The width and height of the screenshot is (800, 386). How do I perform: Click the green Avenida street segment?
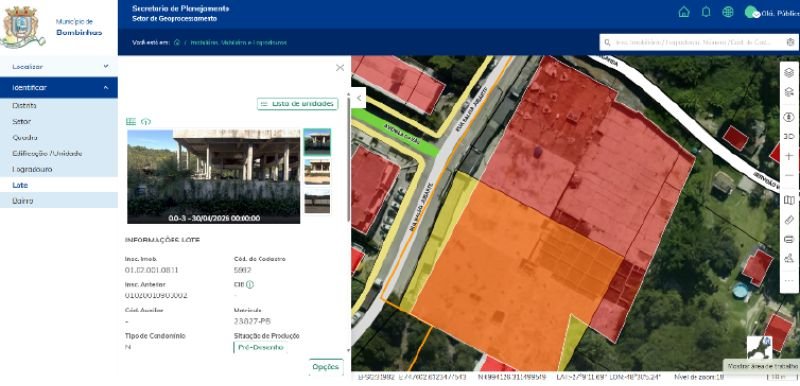click(394, 130)
